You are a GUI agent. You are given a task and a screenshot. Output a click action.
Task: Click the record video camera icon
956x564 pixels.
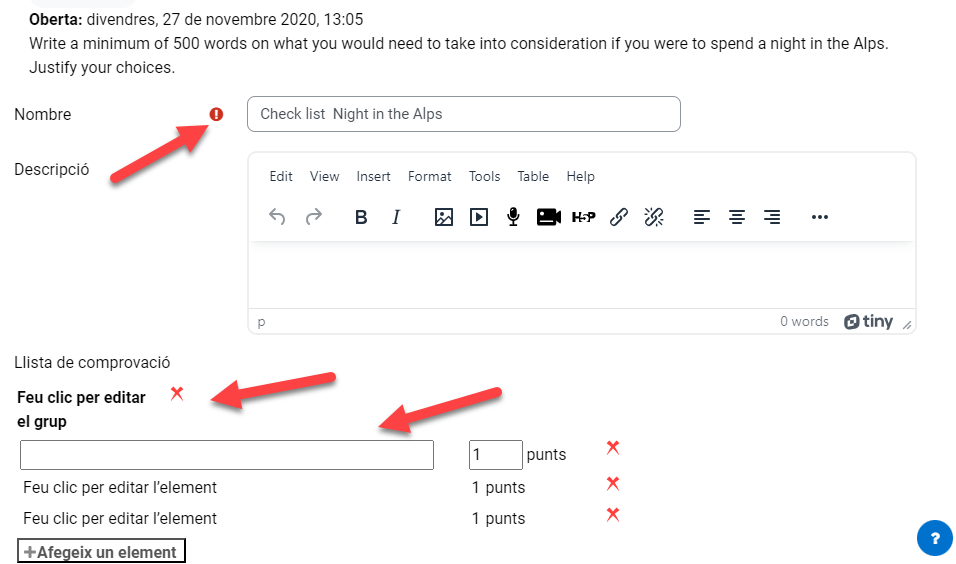click(x=548, y=217)
